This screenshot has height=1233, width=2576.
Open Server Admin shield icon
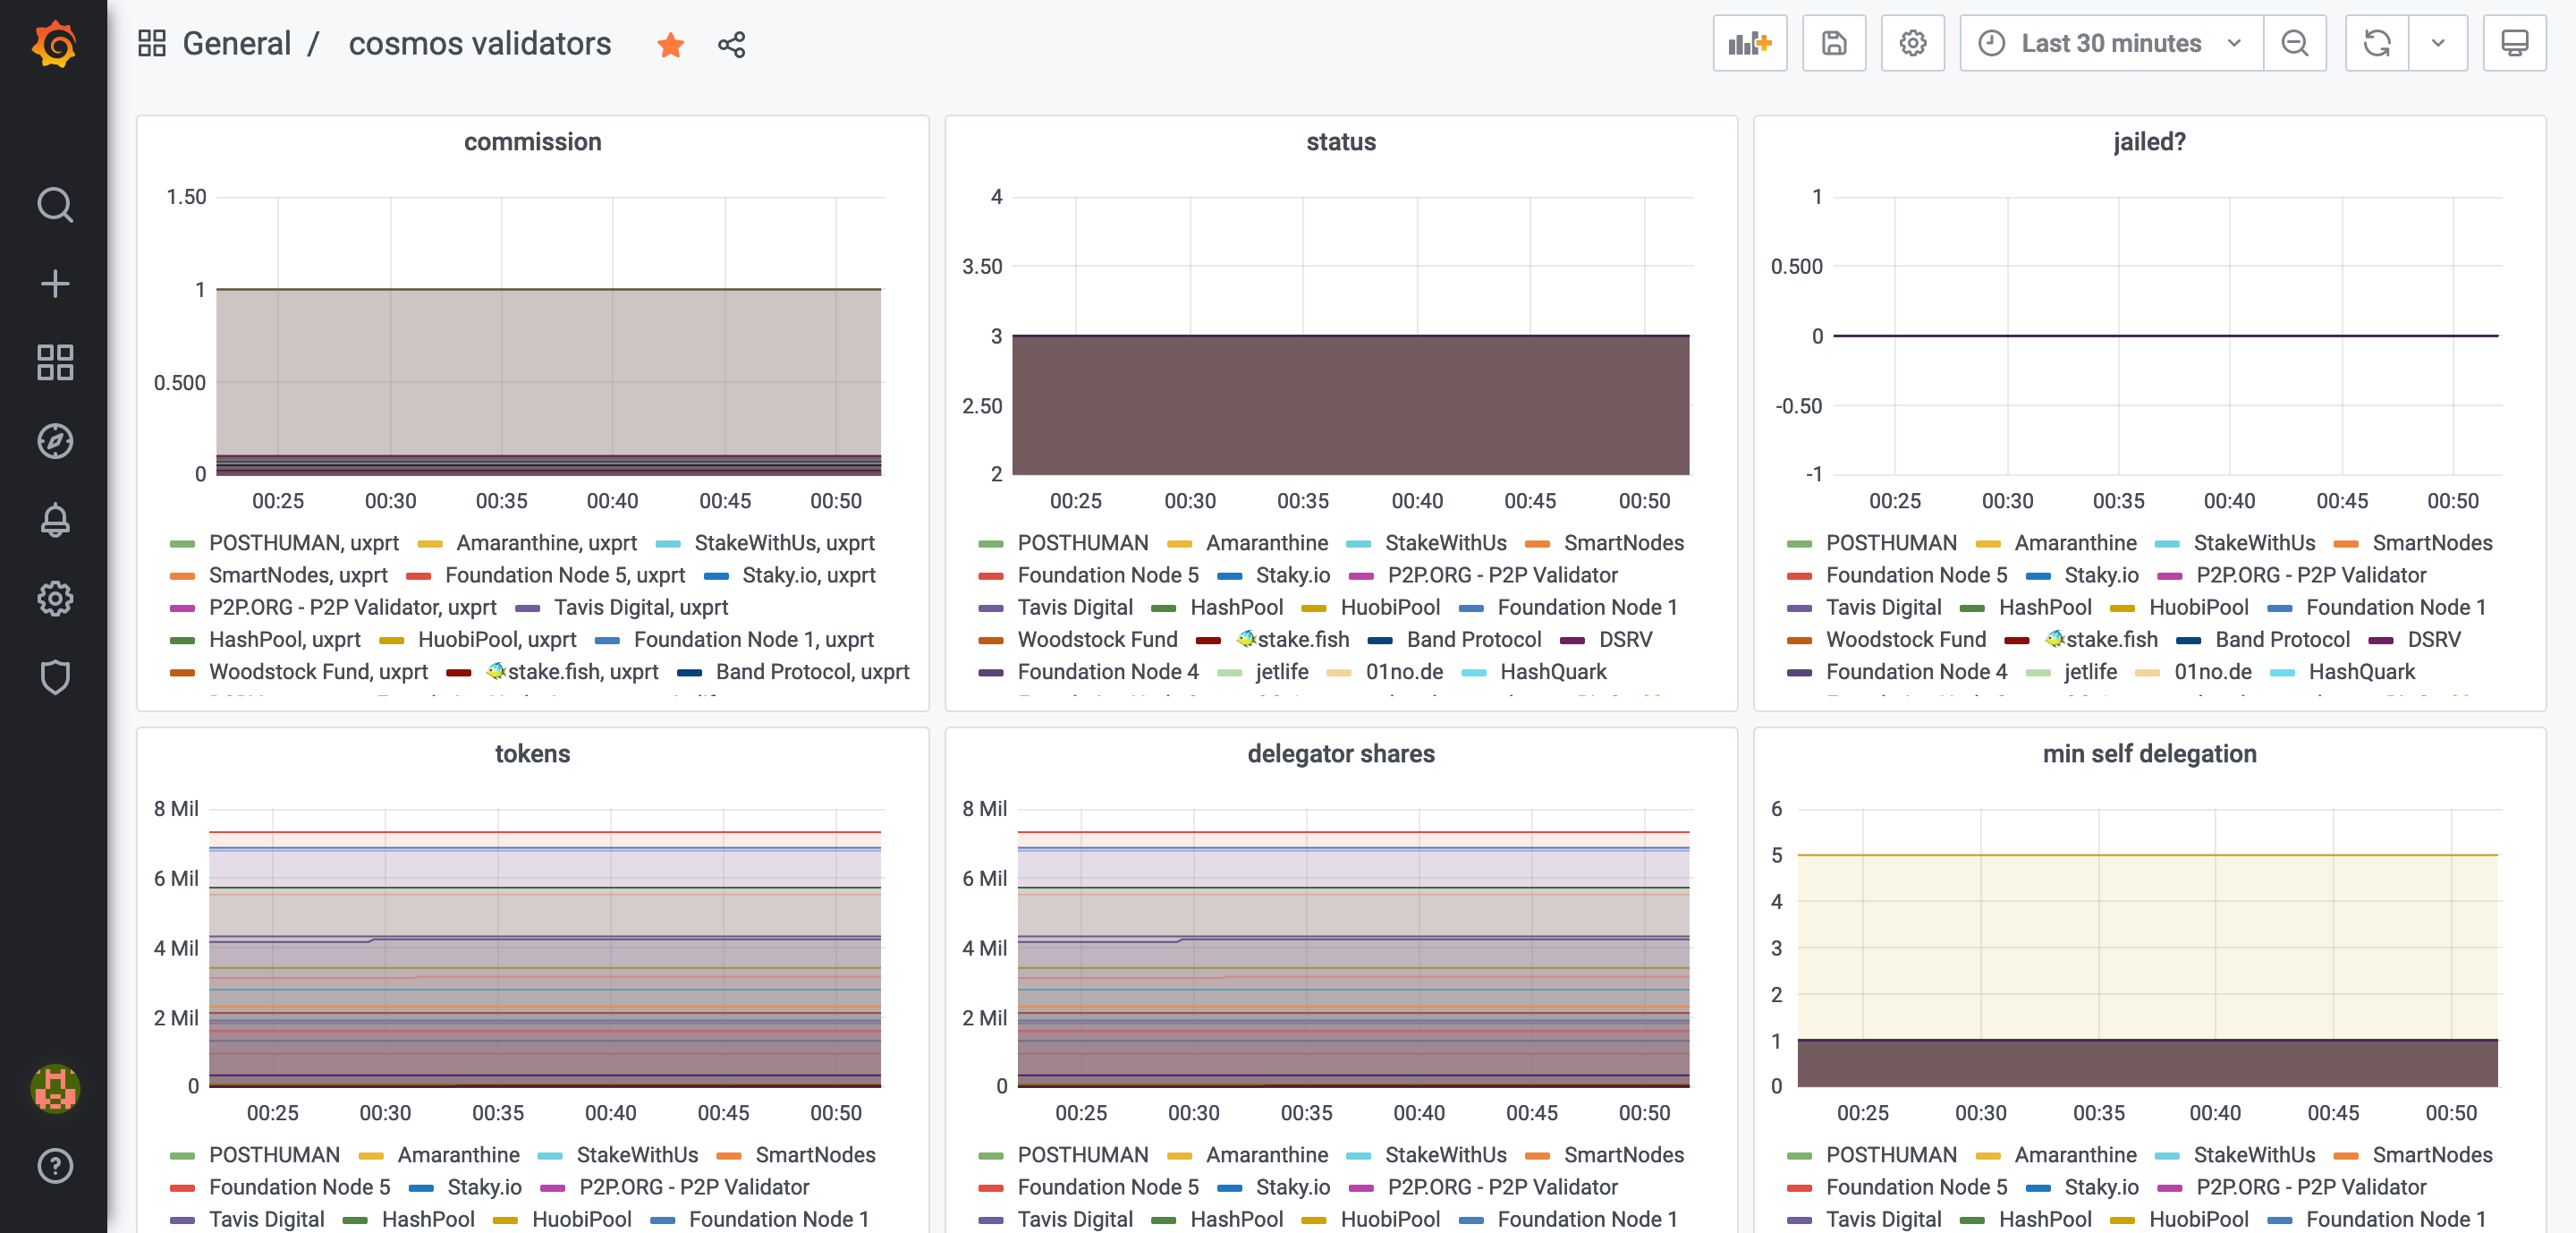(54, 677)
